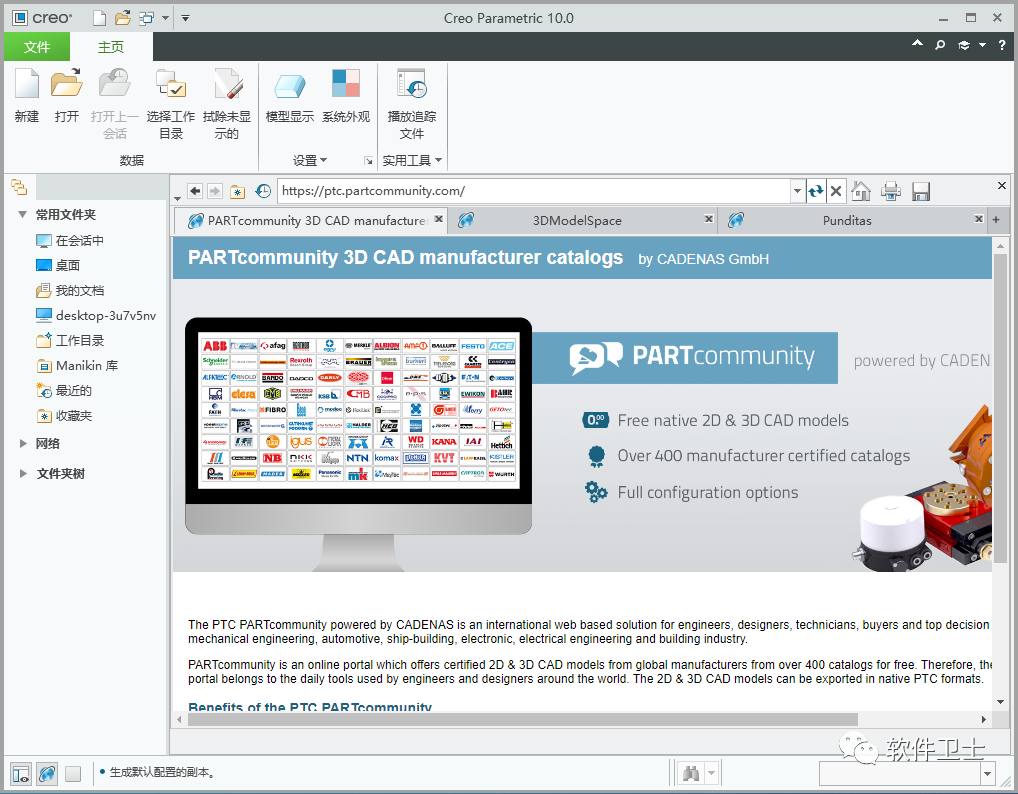
Task: Open the selection filter dropdown in status bar
Action: 987,773
